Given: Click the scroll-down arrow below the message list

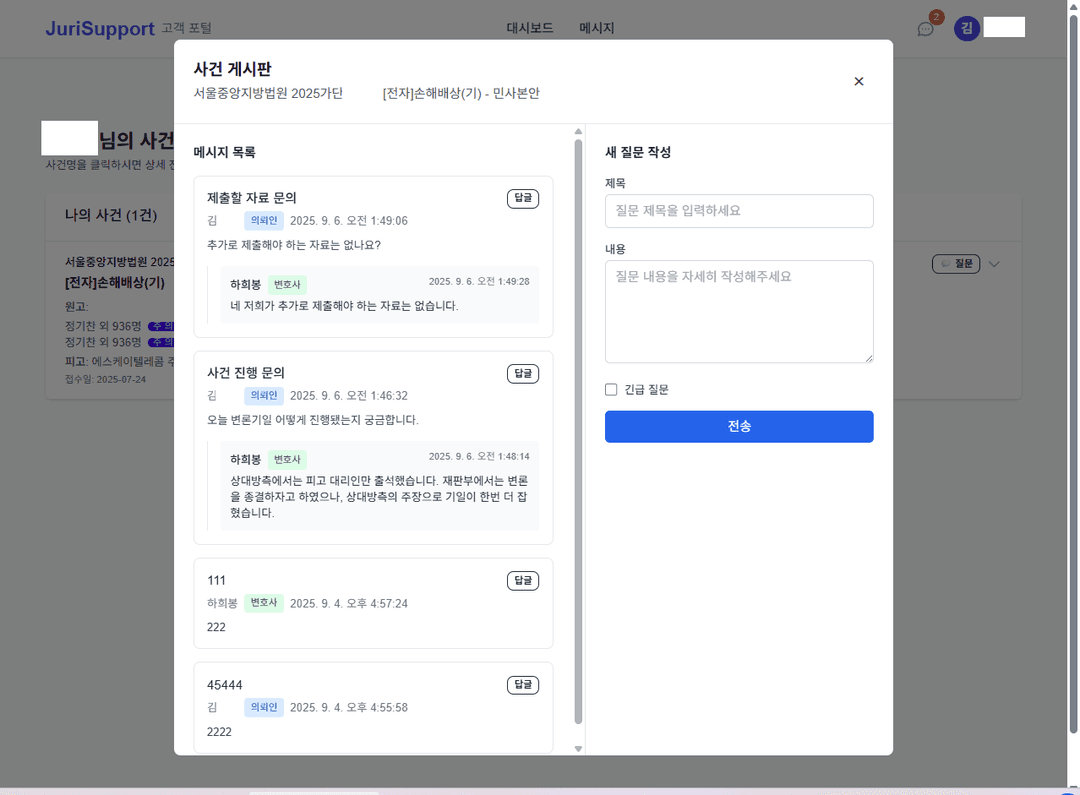Looking at the screenshot, I should tap(578, 747).
